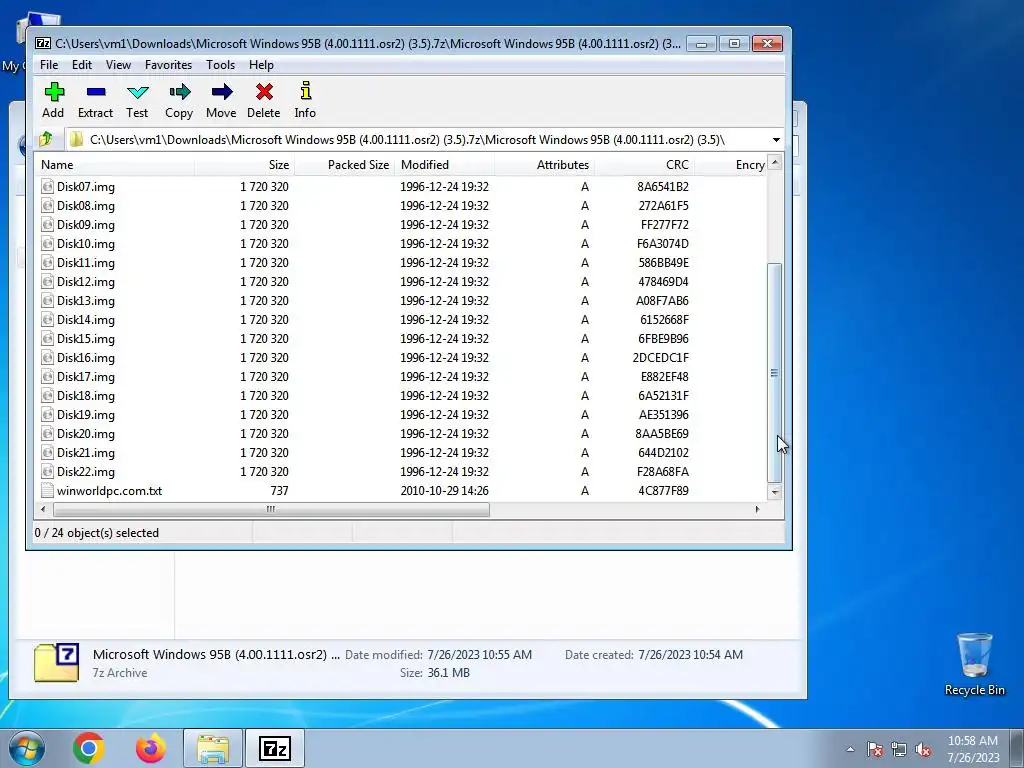The width and height of the screenshot is (1024, 768).
Task: Click the winworldpc.com.txt file icon
Action: coord(47,490)
